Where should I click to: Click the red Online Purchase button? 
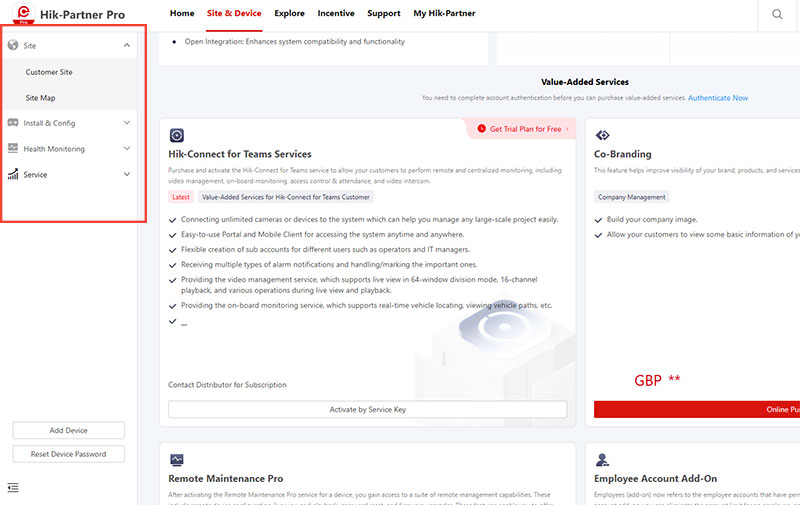click(697, 409)
